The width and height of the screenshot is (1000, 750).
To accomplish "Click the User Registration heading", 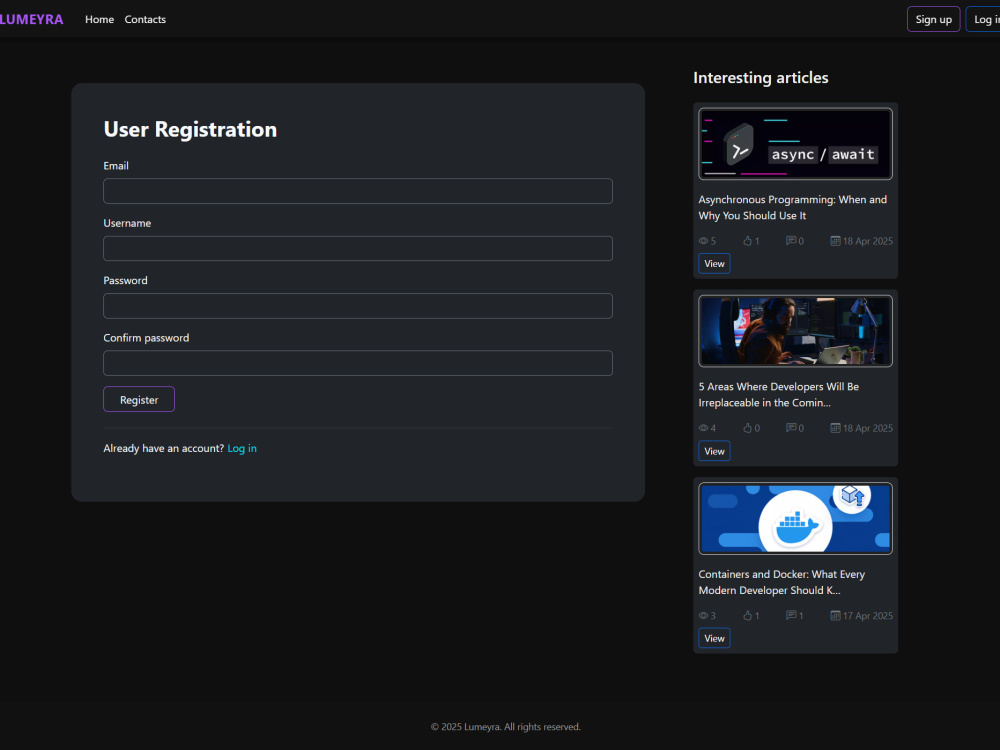I will point(190,129).
